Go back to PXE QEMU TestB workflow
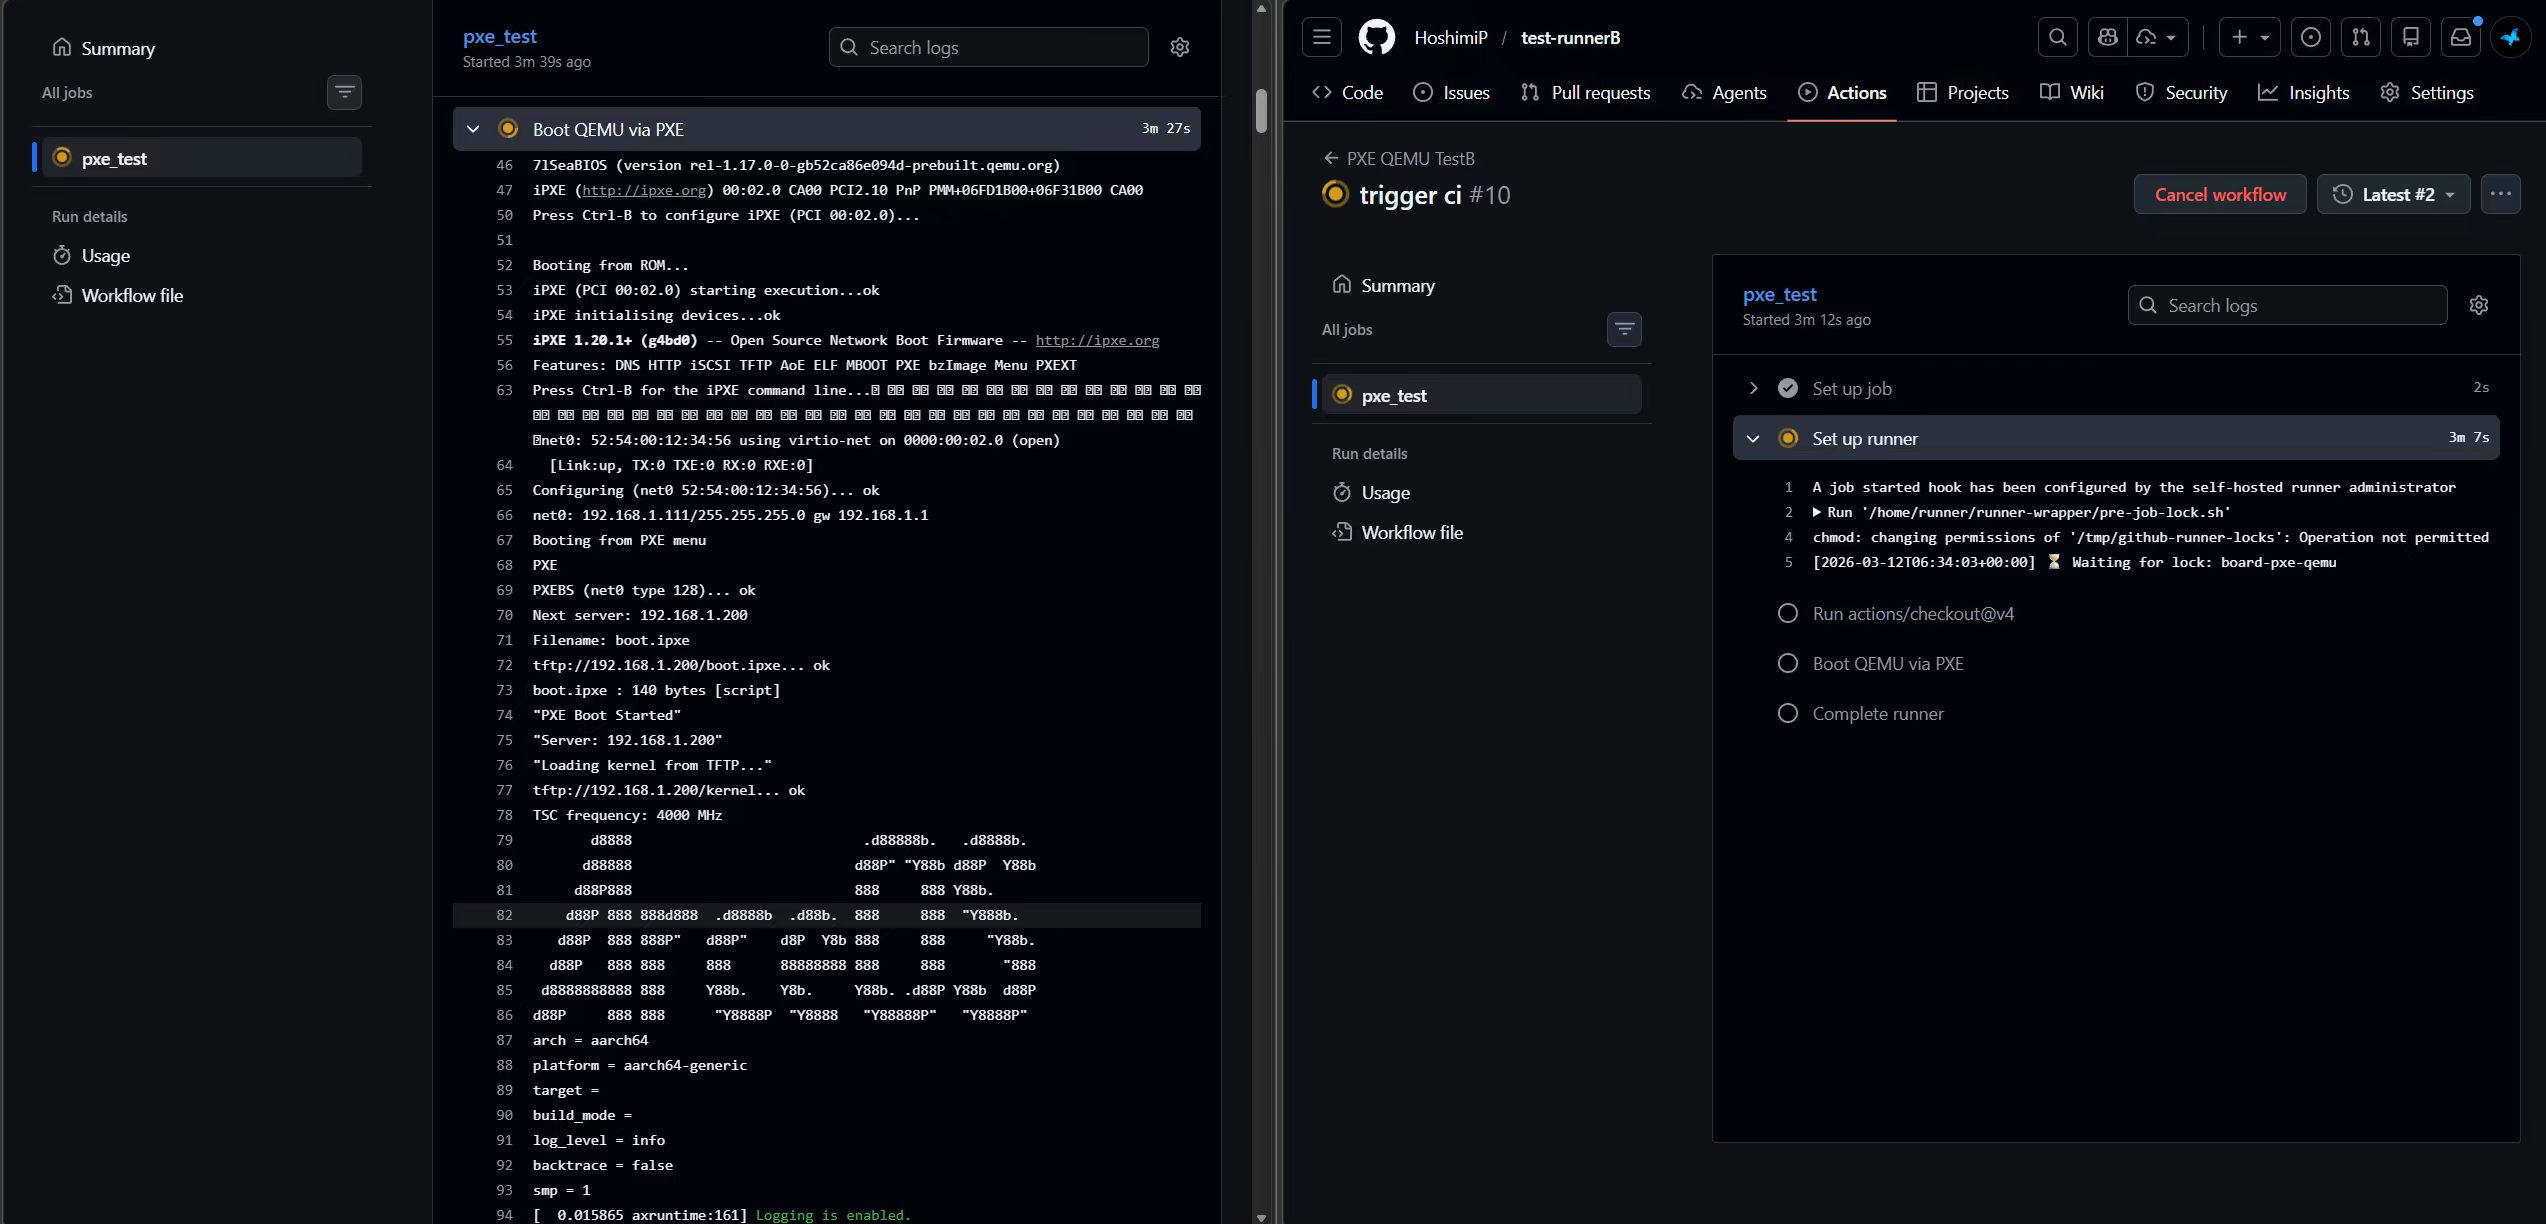This screenshot has width=2546, height=1224. (1399, 158)
